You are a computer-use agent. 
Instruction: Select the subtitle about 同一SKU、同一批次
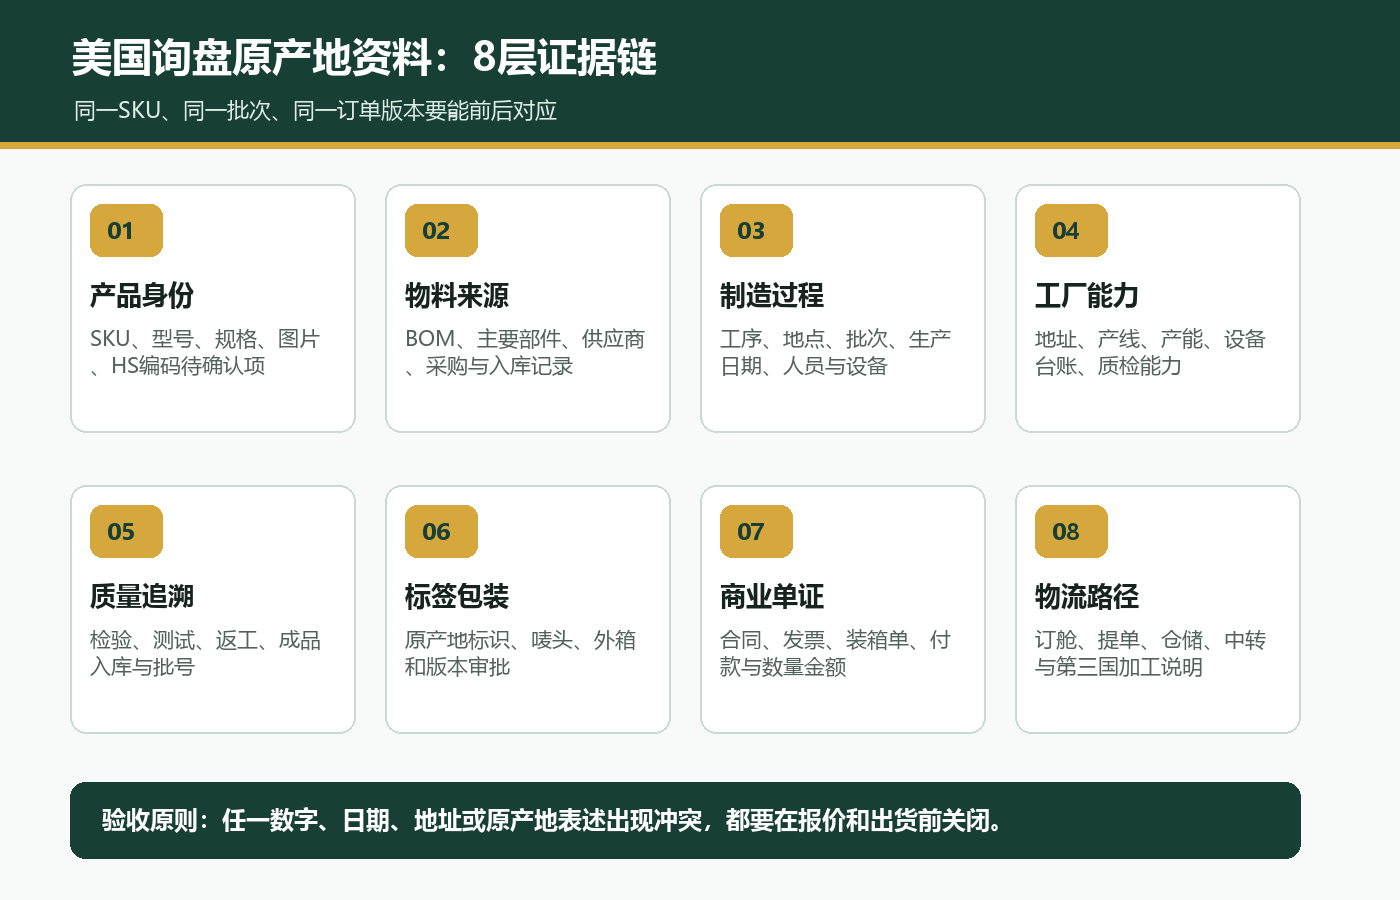(x=315, y=111)
